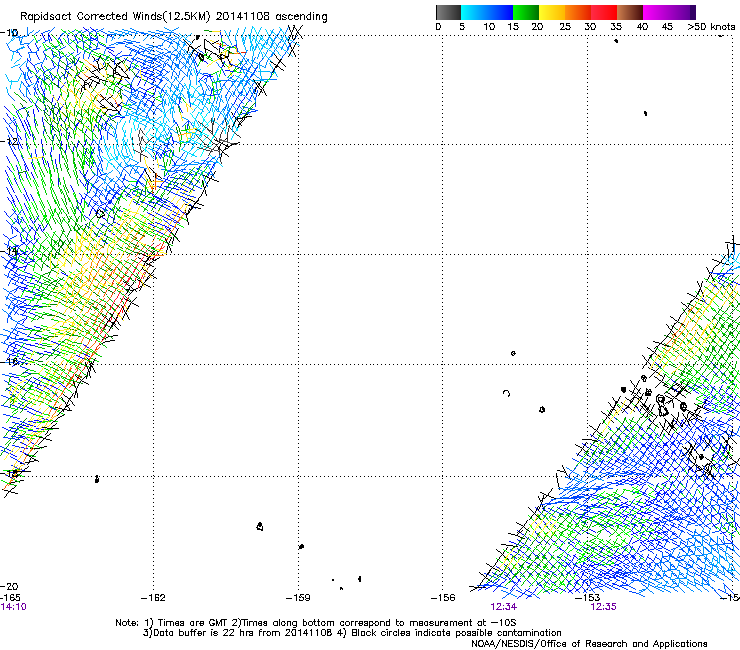Screen dimensions: 740x650
Task: Click the 'Rapidscat Corrected Winds(12.5KM)' title text
Action: tap(115, 17)
